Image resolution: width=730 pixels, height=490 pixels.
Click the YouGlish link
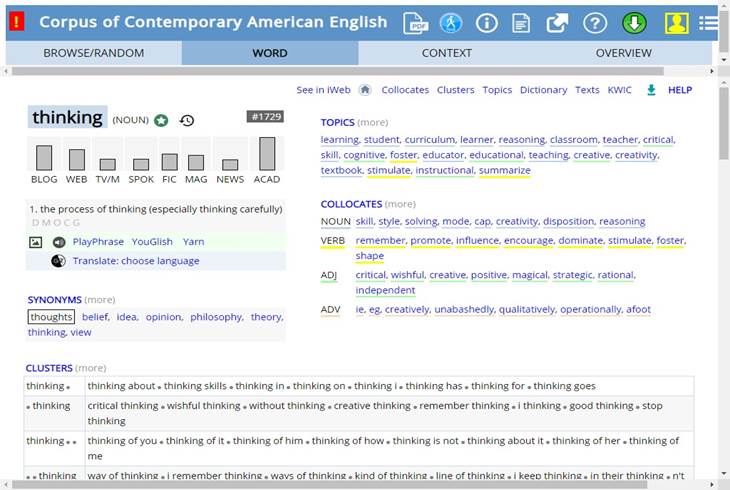[x=152, y=242]
